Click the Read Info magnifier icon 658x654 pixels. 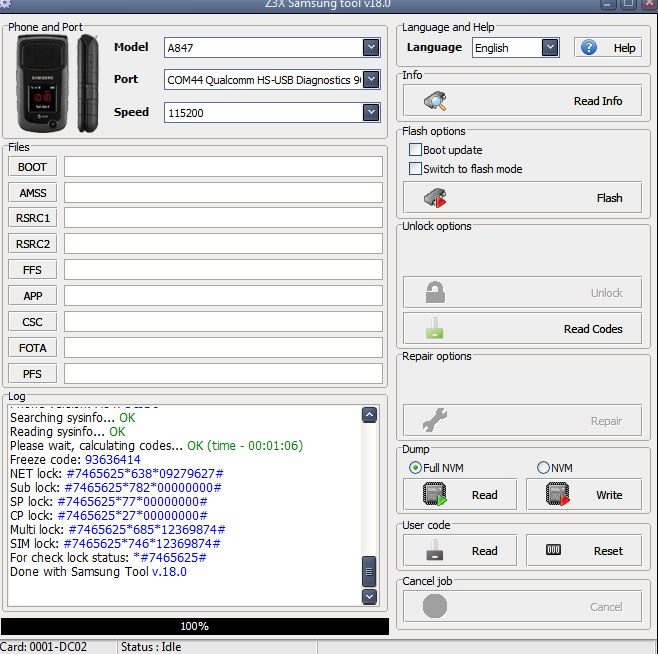(435, 101)
